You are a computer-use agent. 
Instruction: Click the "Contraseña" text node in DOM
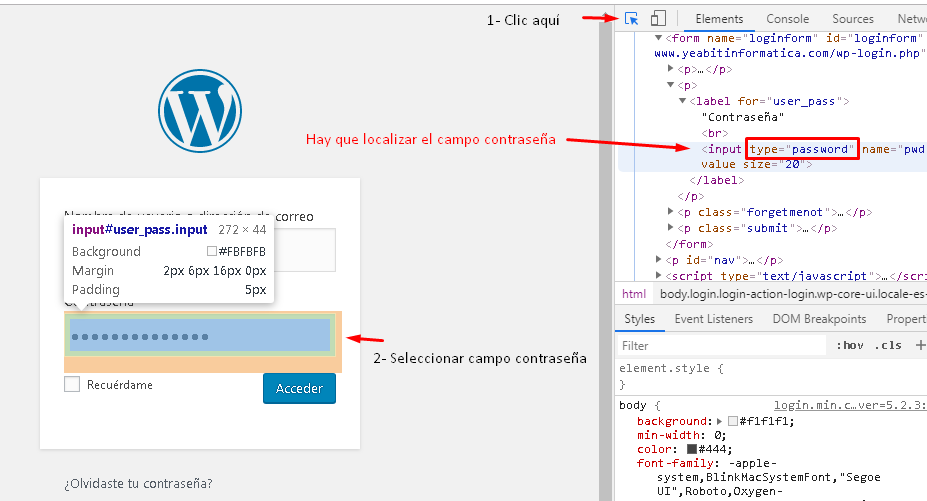tap(743, 117)
